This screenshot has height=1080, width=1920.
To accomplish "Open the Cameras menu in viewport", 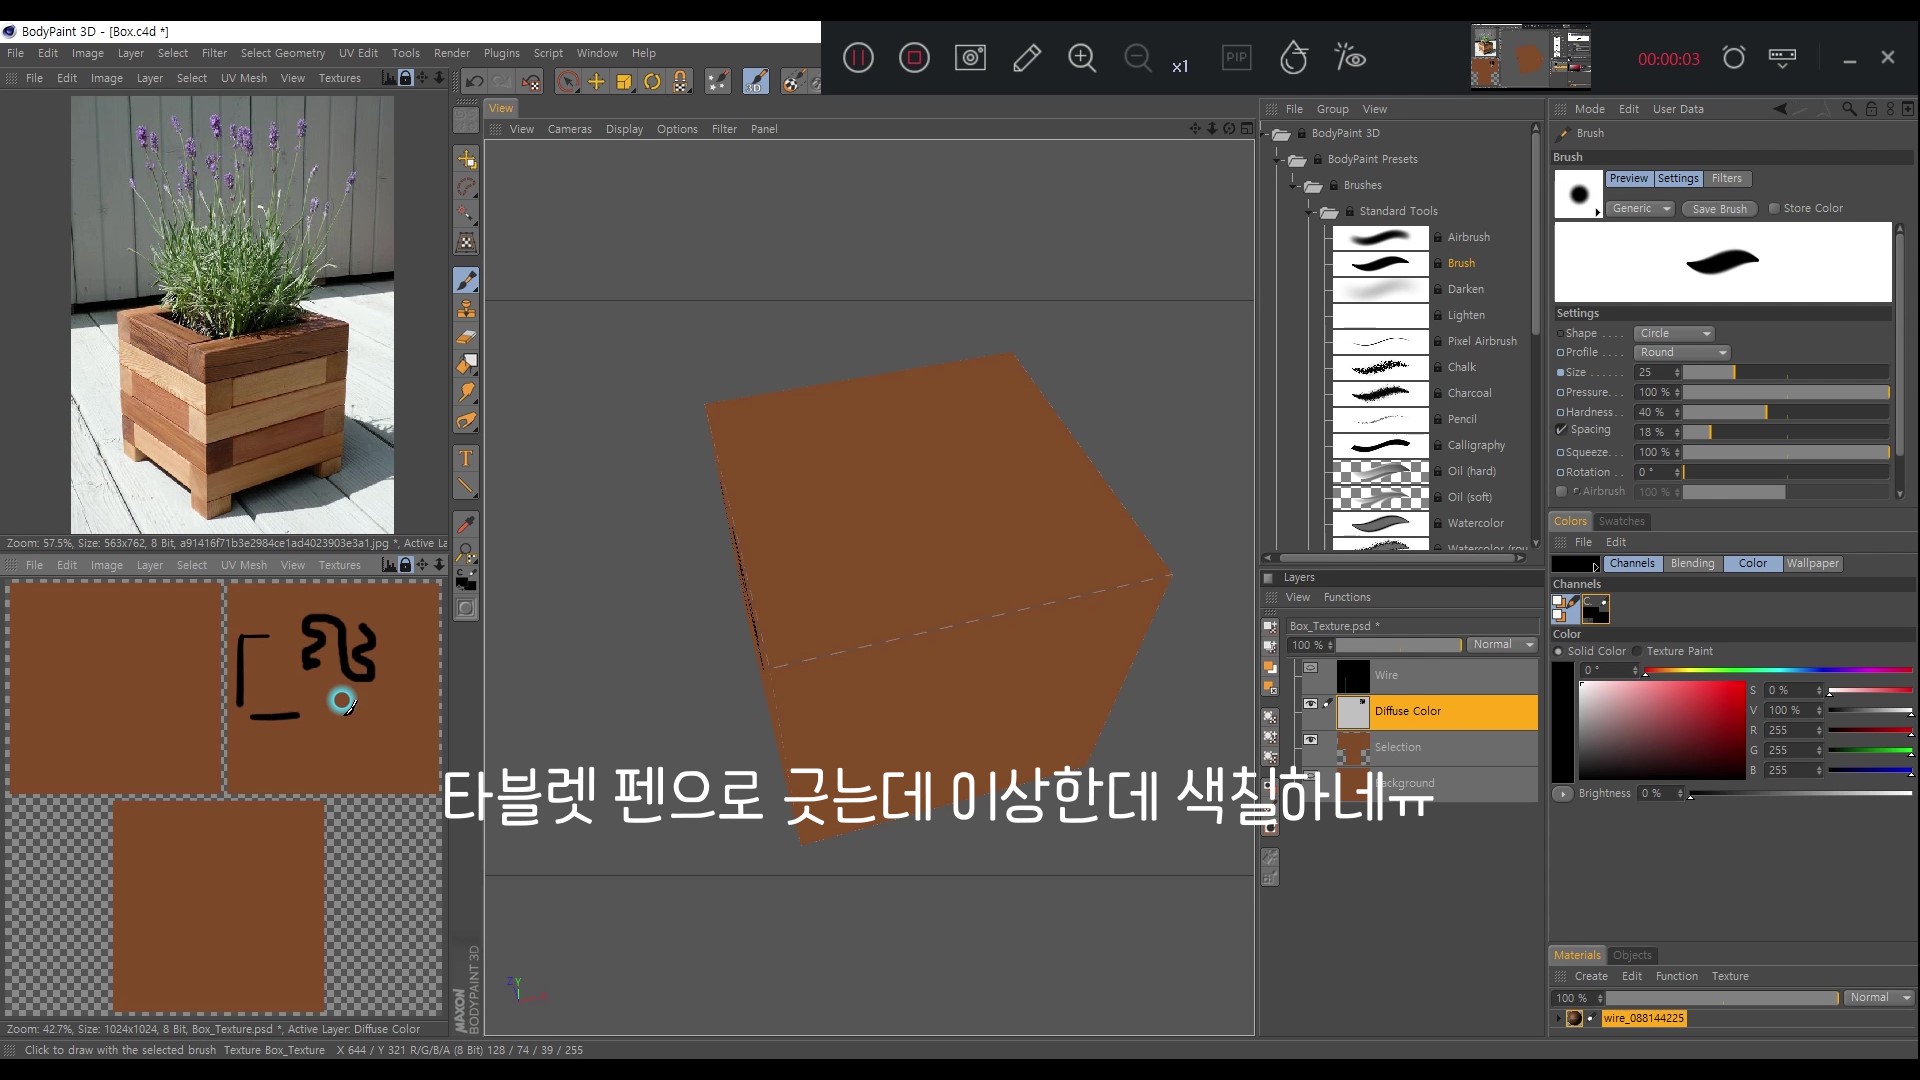I will click(569, 129).
